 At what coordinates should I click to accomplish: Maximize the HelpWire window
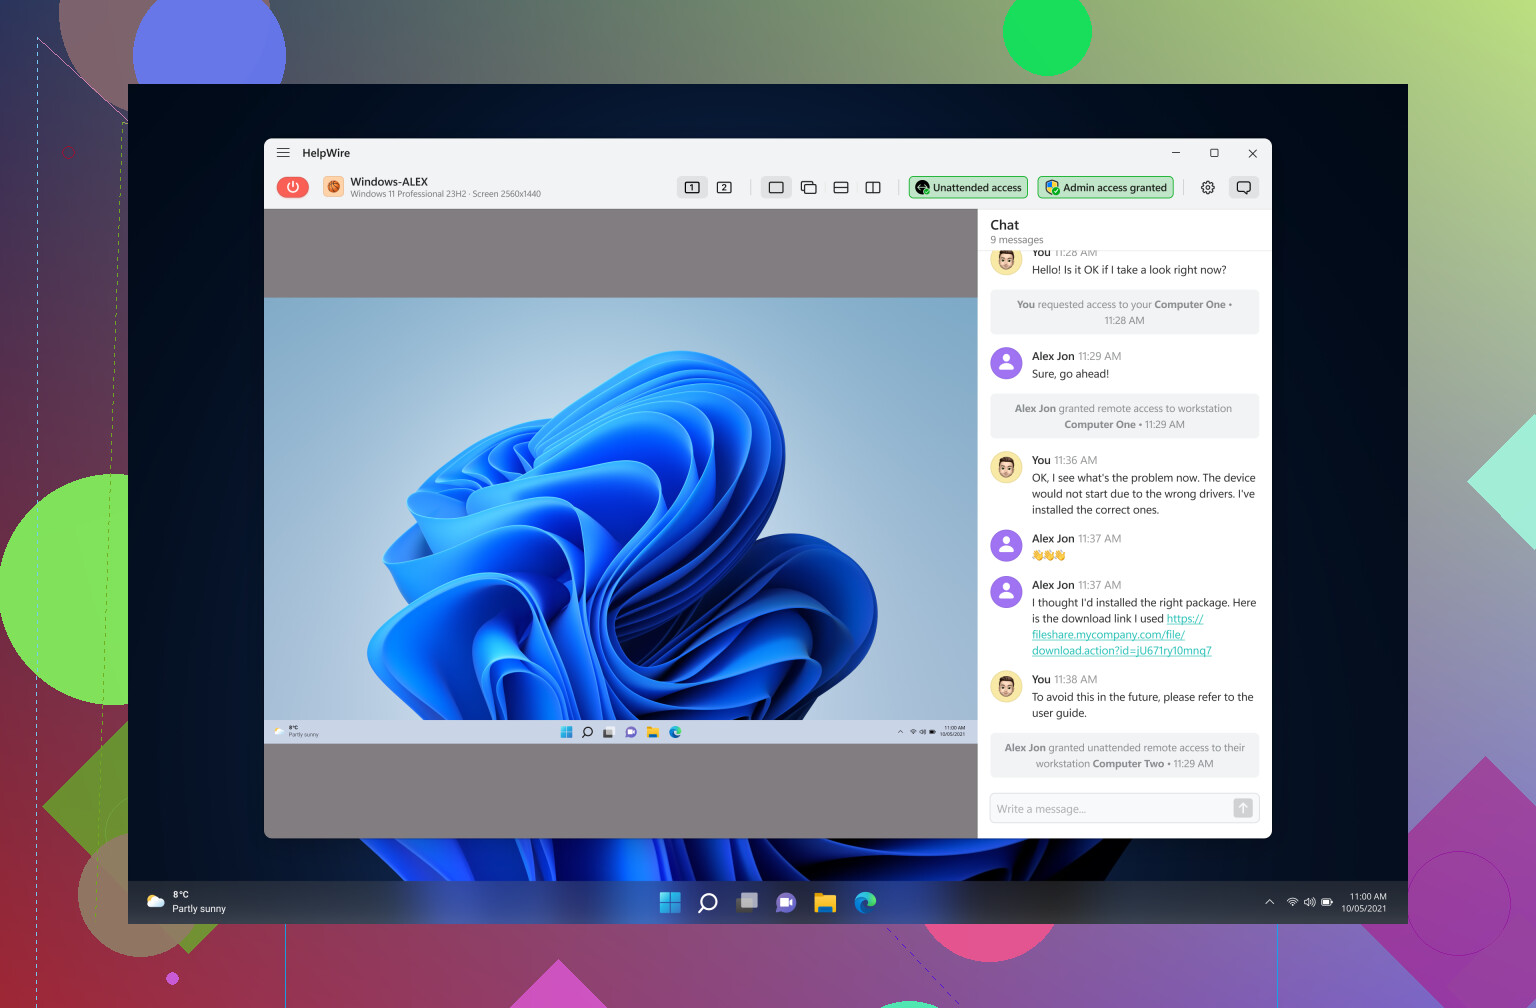click(1214, 153)
